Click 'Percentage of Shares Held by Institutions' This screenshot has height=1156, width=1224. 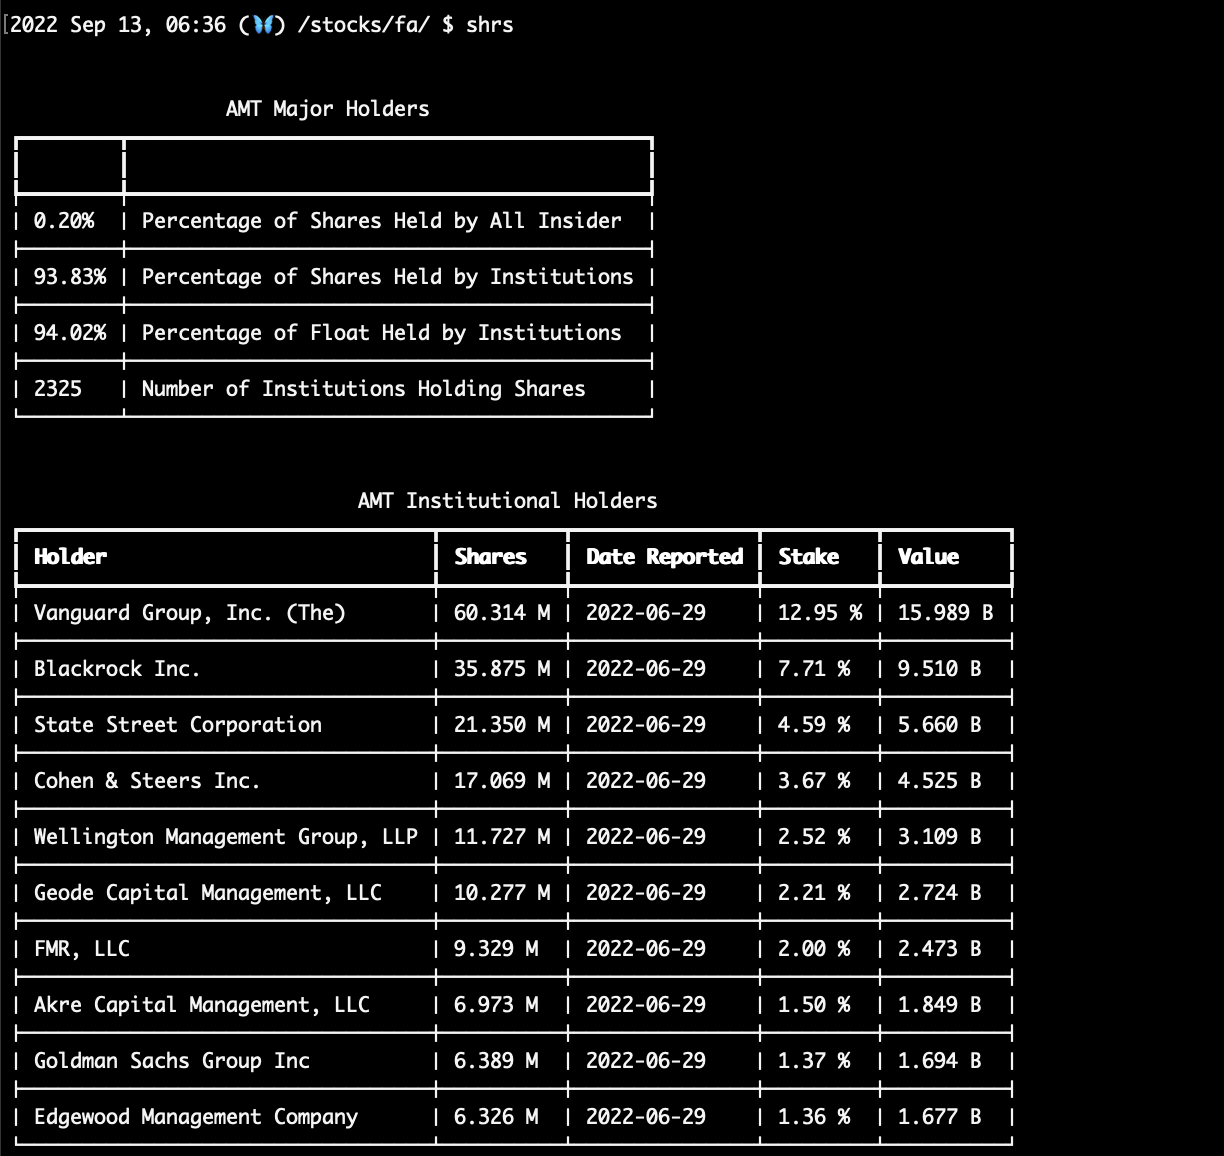pyautogui.click(x=388, y=277)
